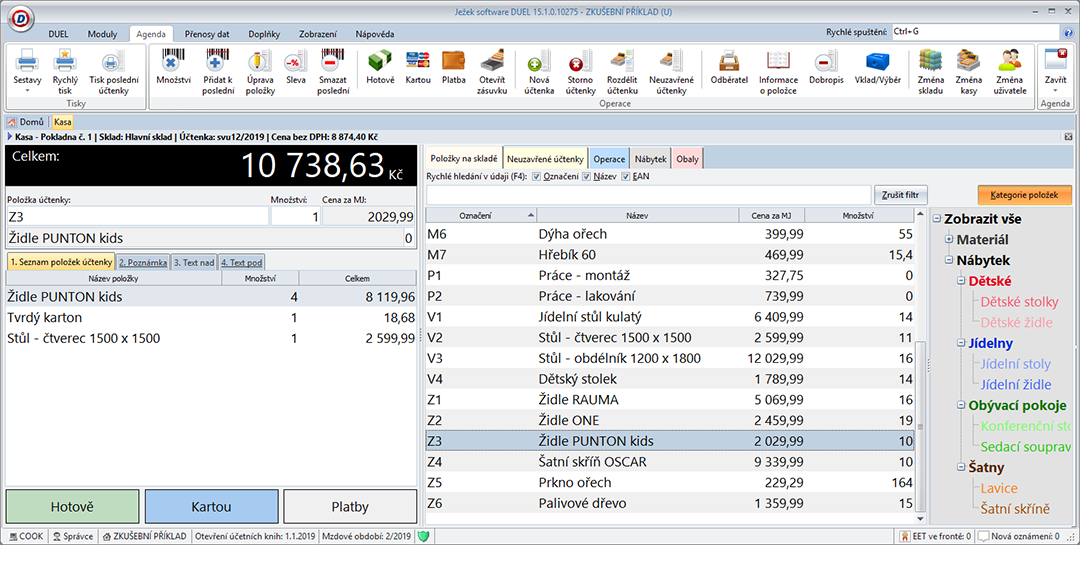Open the 2. Poznámka tab
The width and height of the screenshot is (1080, 580).
[x=143, y=262]
